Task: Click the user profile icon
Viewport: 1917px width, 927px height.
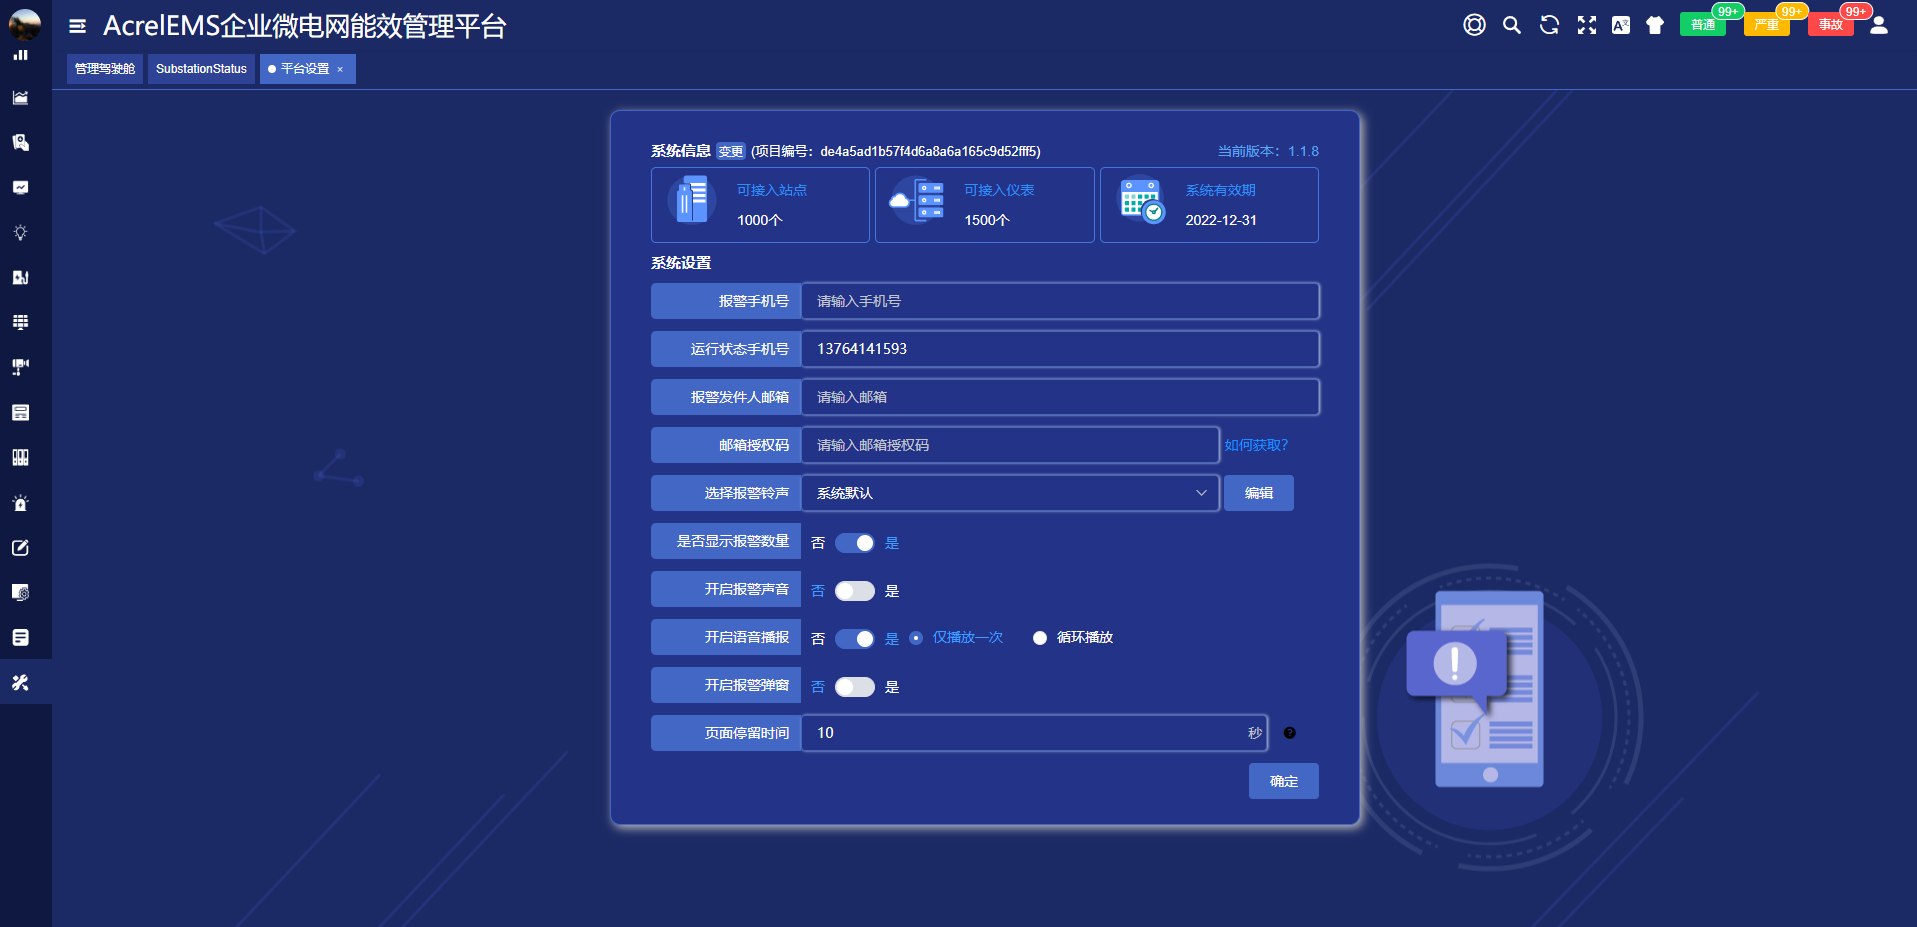Action: point(1879,25)
